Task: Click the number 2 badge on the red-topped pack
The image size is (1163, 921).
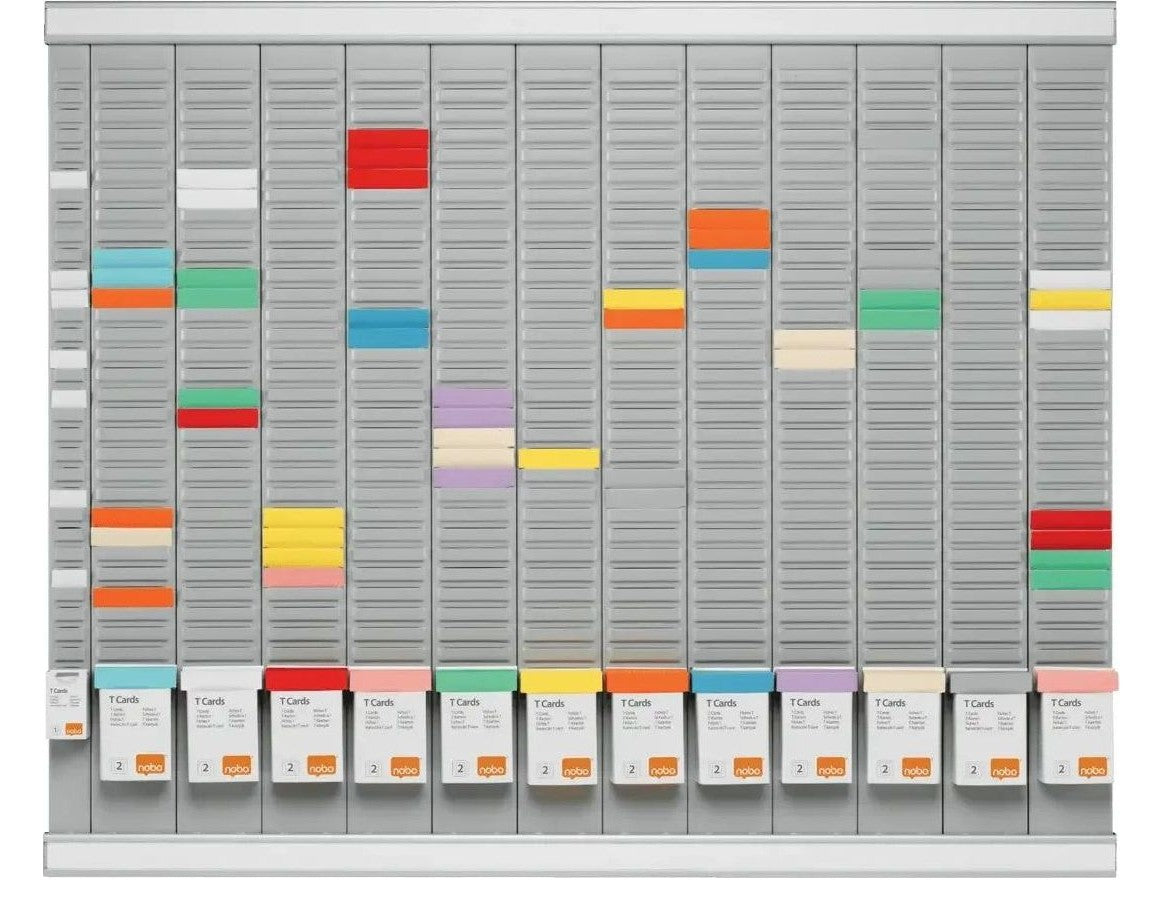Action: tap(290, 768)
